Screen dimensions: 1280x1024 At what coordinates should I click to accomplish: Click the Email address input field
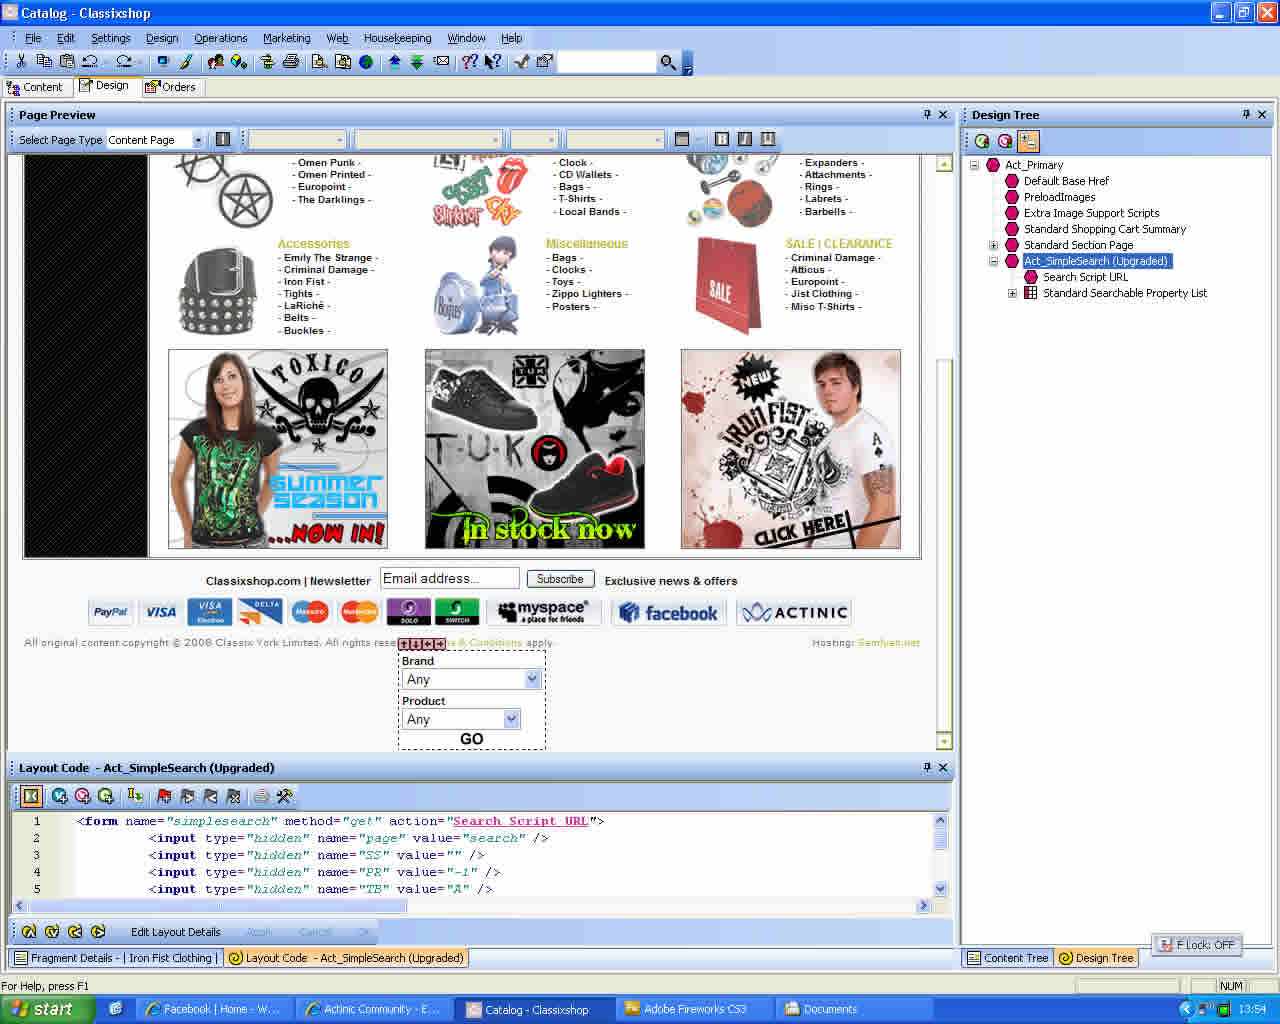(449, 579)
